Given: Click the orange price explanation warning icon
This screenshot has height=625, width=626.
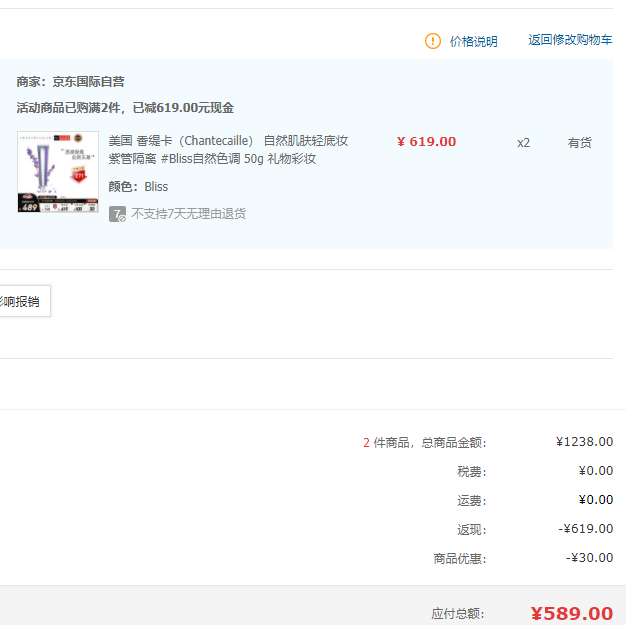Looking at the screenshot, I should [433, 41].
